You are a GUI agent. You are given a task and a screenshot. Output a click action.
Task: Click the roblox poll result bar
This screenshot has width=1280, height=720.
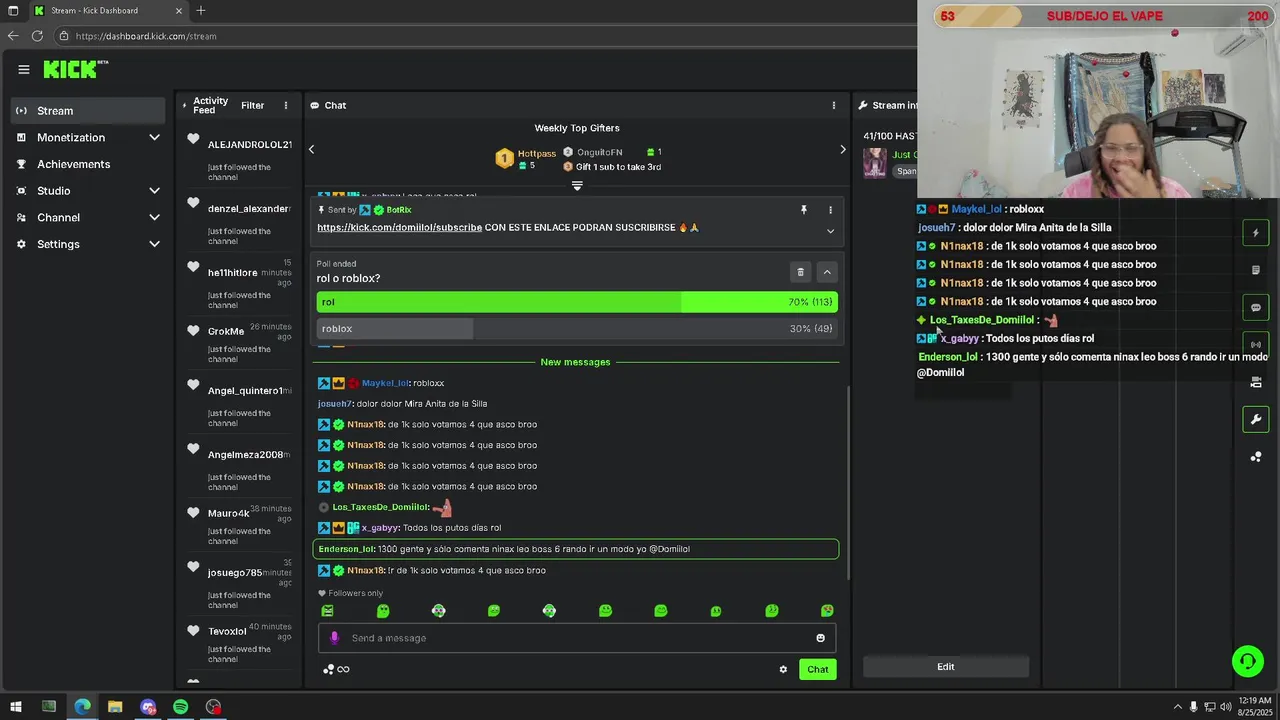577,329
